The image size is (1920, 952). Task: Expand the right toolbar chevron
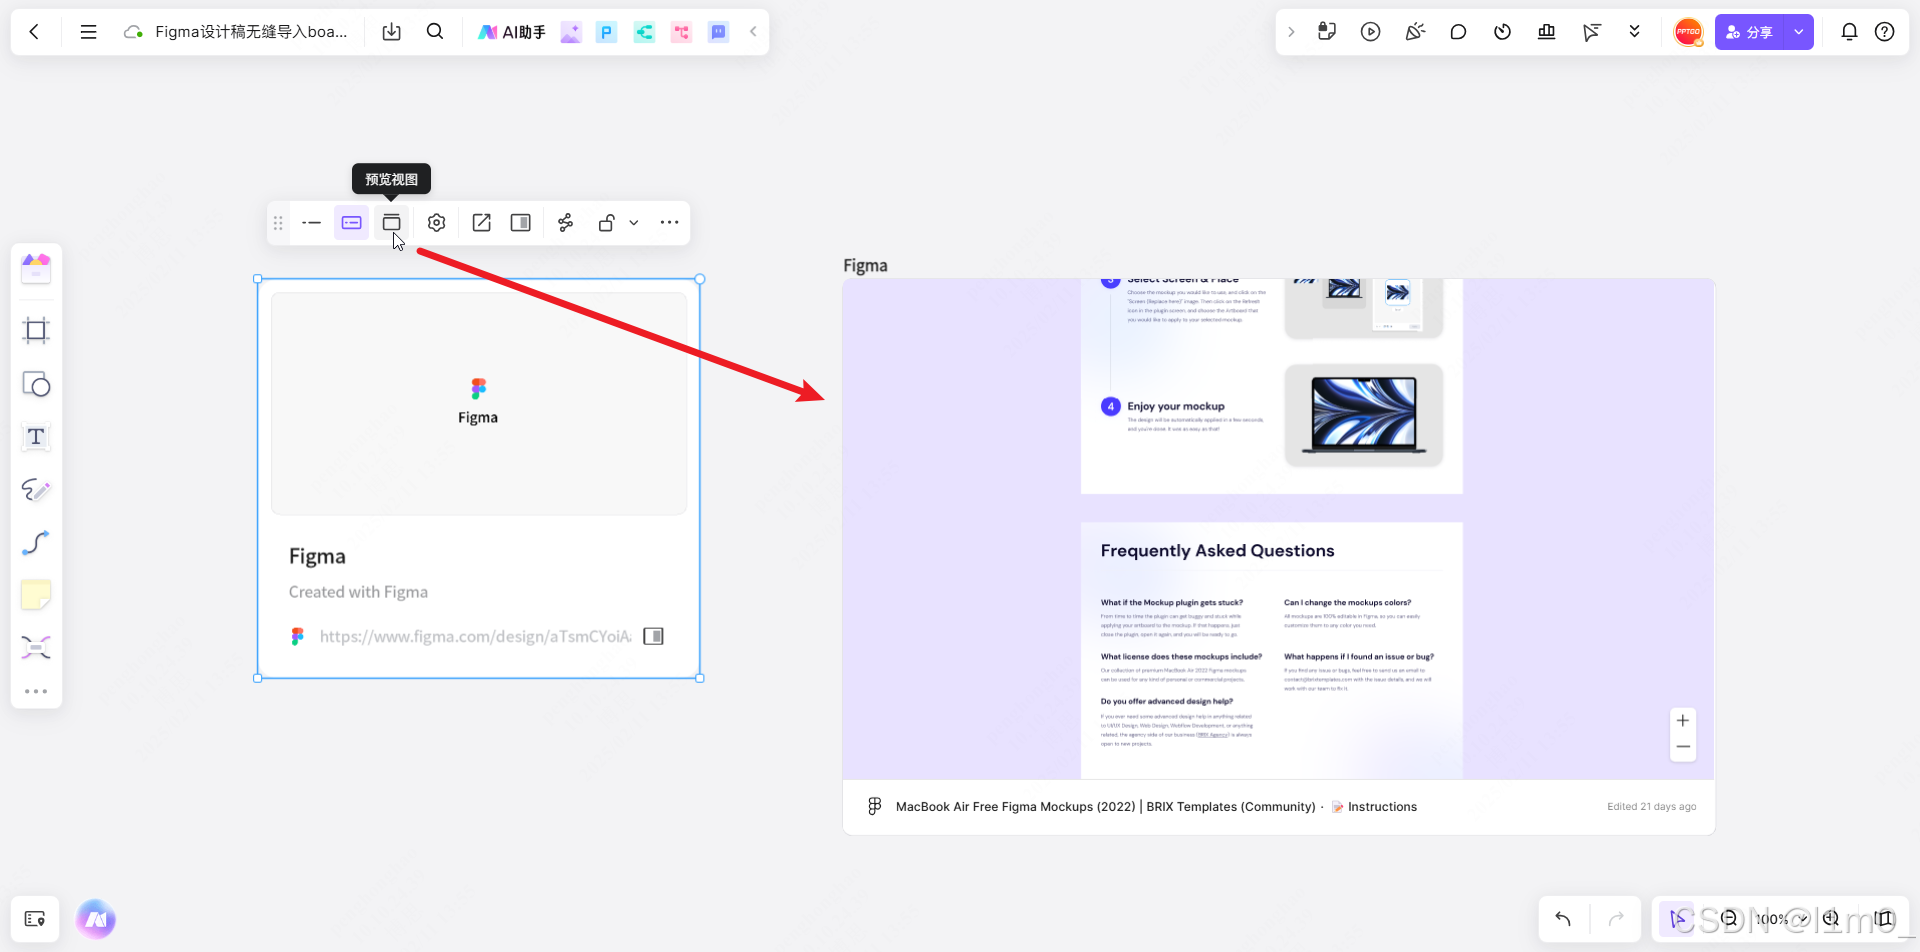point(1291,32)
